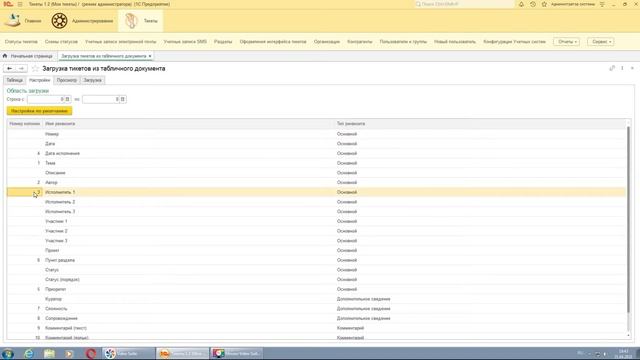Image resolution: width=640 pixels, height=360 pixels.
Task: Open notifications bell icon
Action: tap(521, 4)
